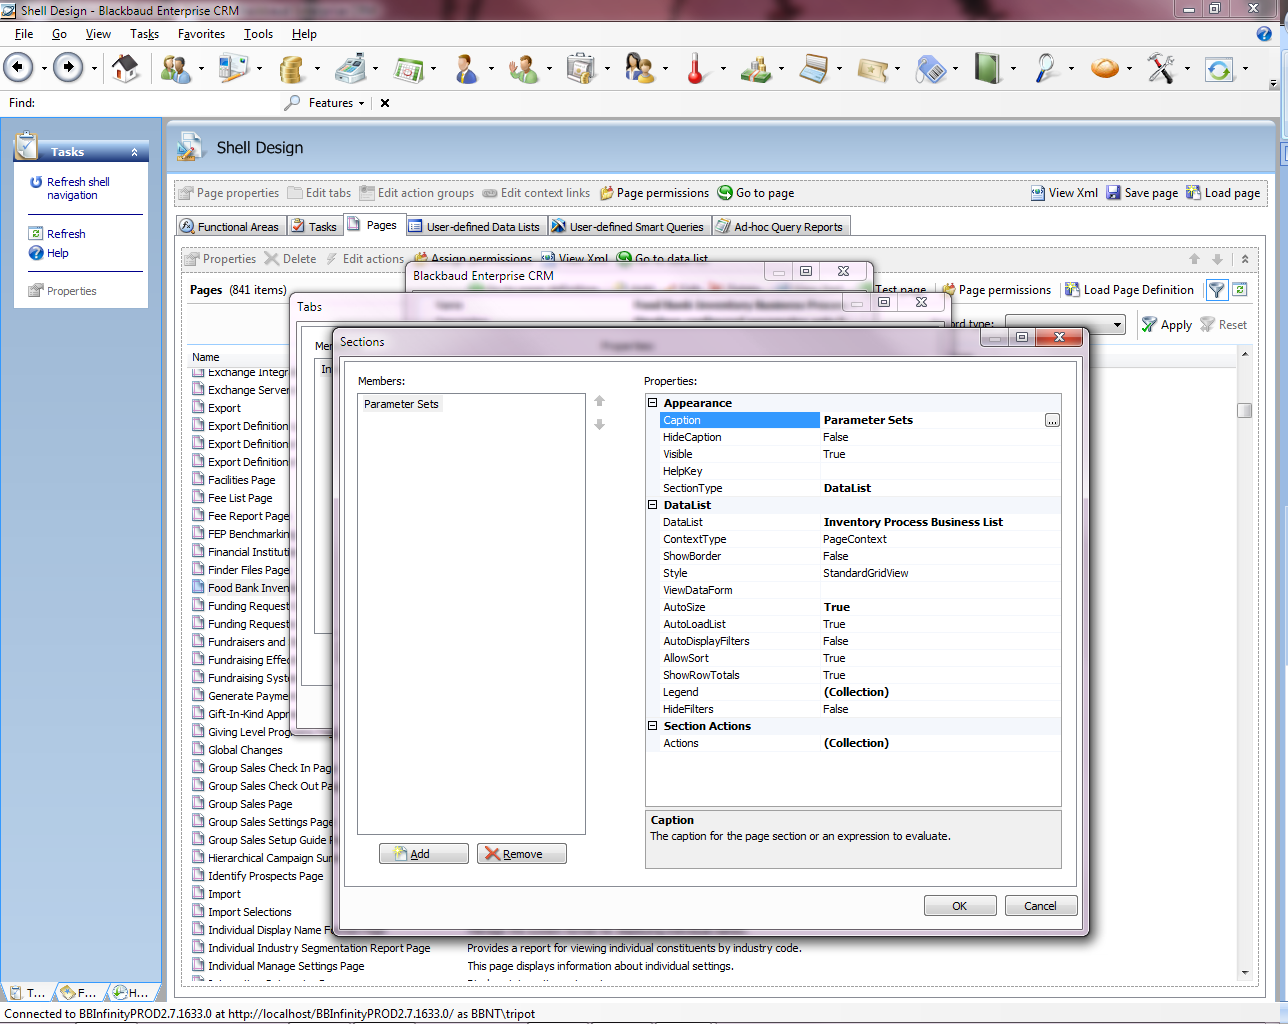Click Add under Members list
Image resolution: width=1288 pixels, height=1024 pixels.
click(423, 854)
